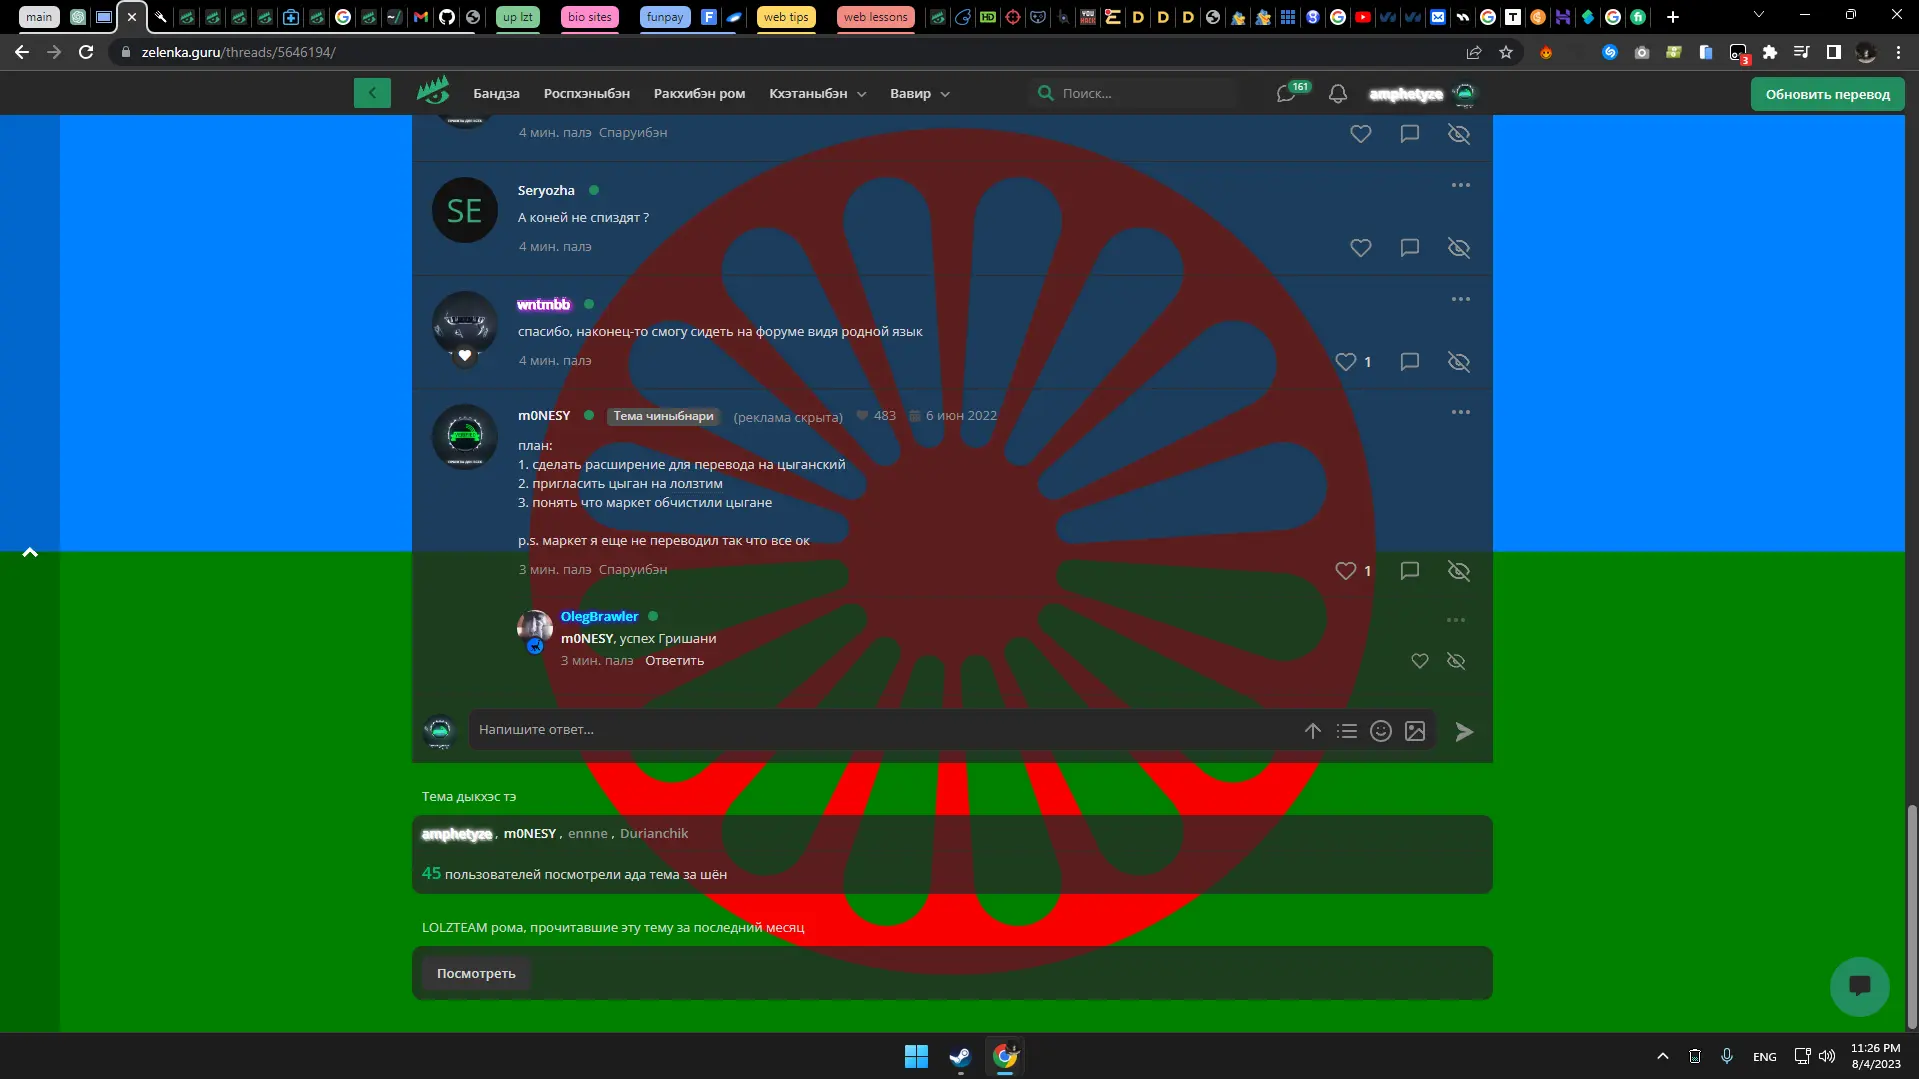This screenshot has width=1919, height=1079.
Task: Click Обновить перевод button
Action: tap(1827, 94)
